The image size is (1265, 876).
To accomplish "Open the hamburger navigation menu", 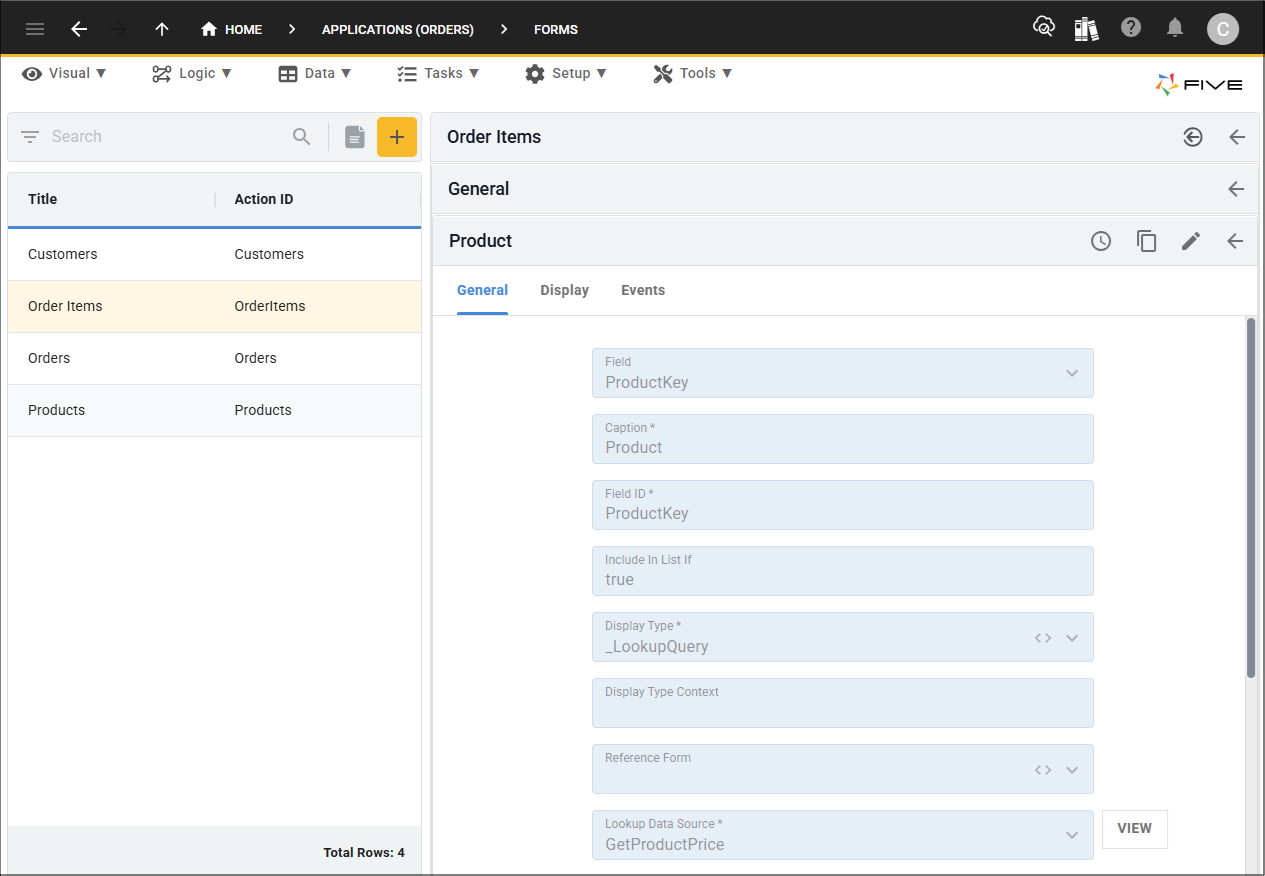I will point(34,28).
